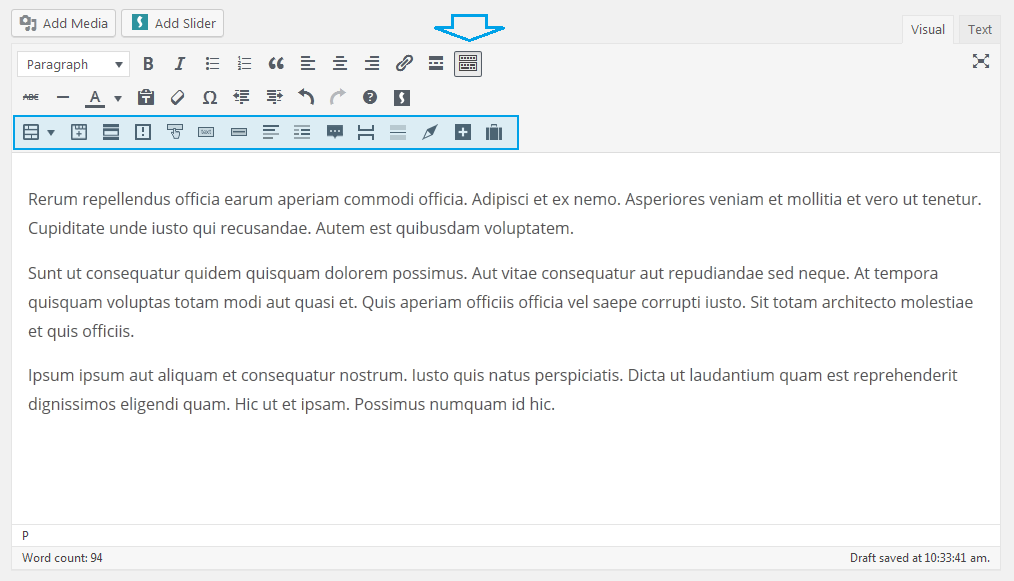Click the box-with-plus shortcode icon

79,132
